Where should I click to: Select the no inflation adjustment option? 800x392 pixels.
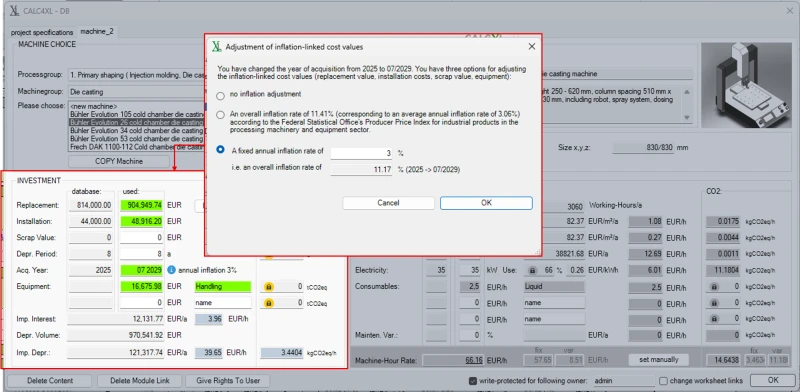coord(220,95)
